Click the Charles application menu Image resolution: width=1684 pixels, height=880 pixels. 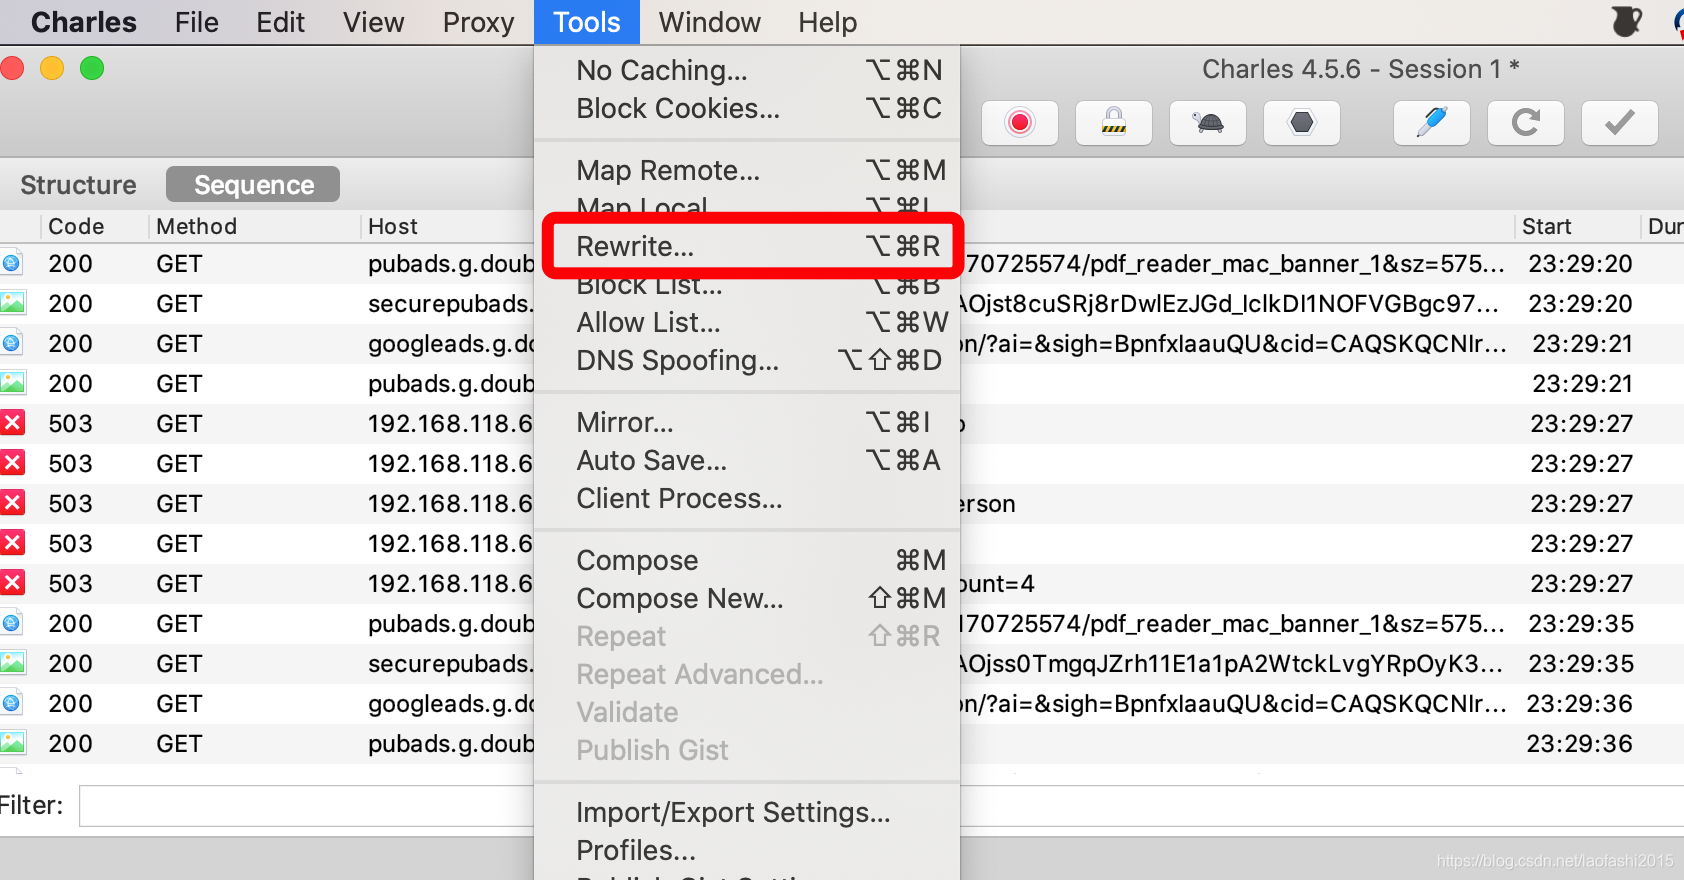pyautogui.click(x=83, y=22)
